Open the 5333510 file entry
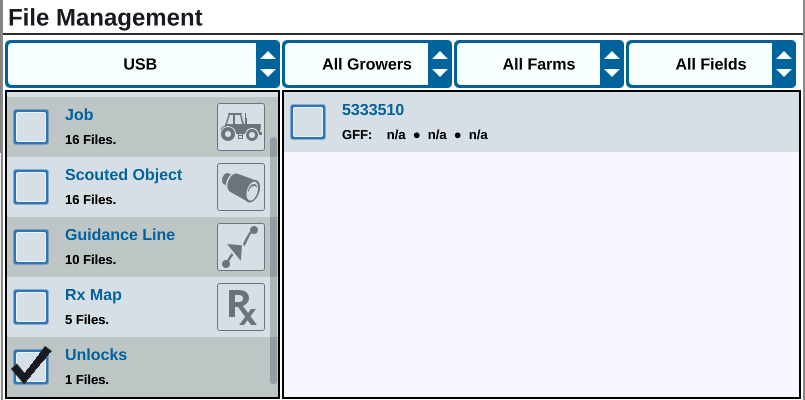This screenshot has height=400, width=805. [x=373, y=110]
